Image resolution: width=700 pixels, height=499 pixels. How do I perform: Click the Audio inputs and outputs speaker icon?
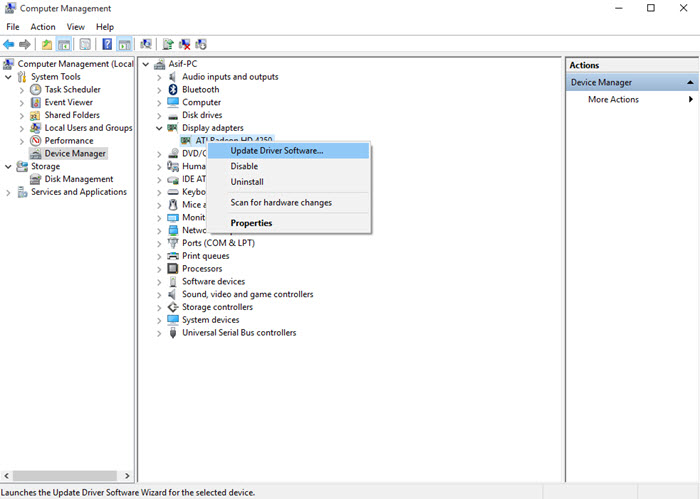173,77
